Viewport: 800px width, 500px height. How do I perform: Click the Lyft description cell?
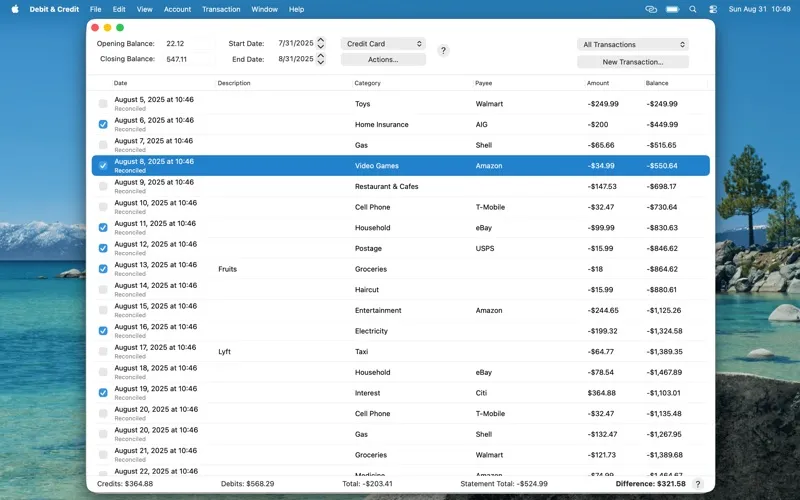point(224,352)
